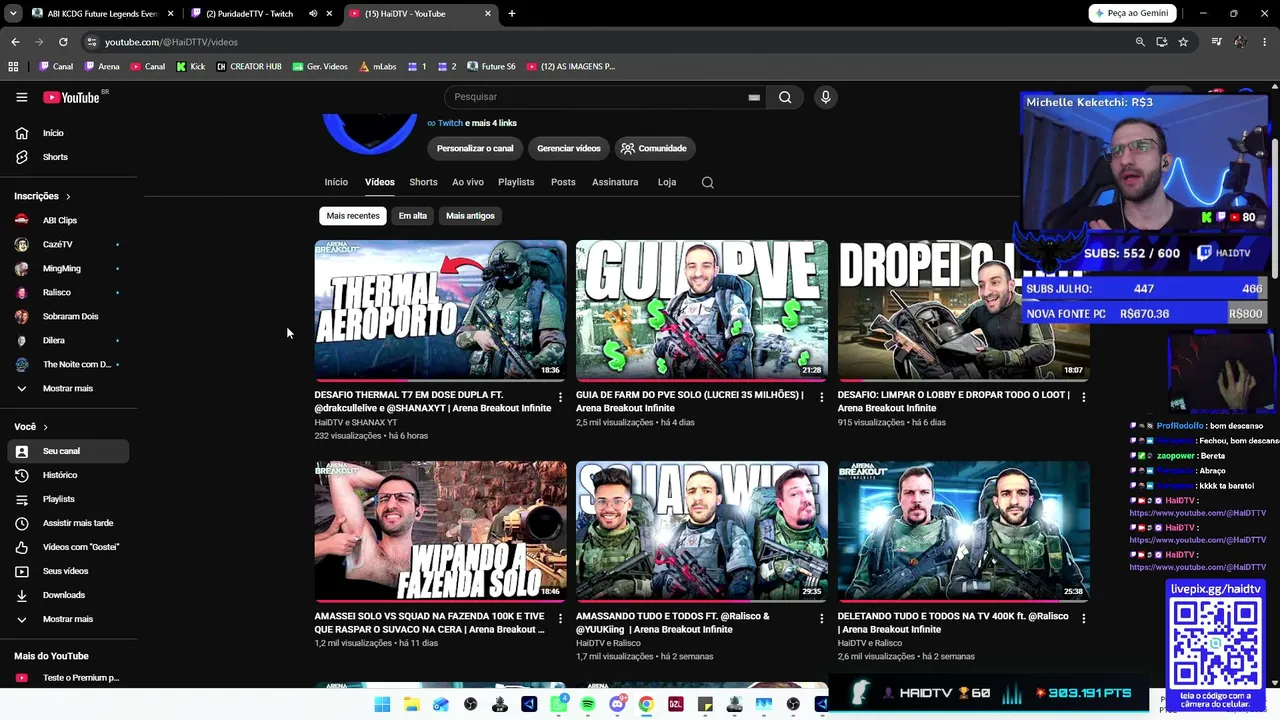The width and height of the screenshot is (1280, 720).
Task: Open the channel Playlists tab
Action: [516, 182]
